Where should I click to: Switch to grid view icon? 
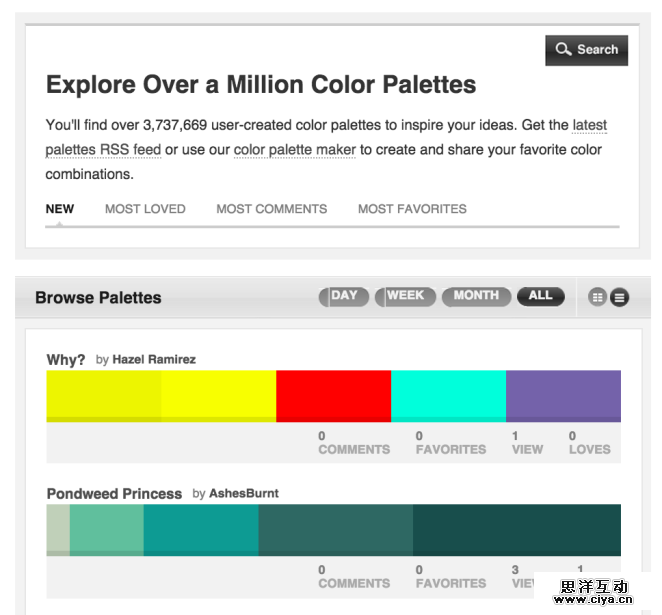[598, 297]
